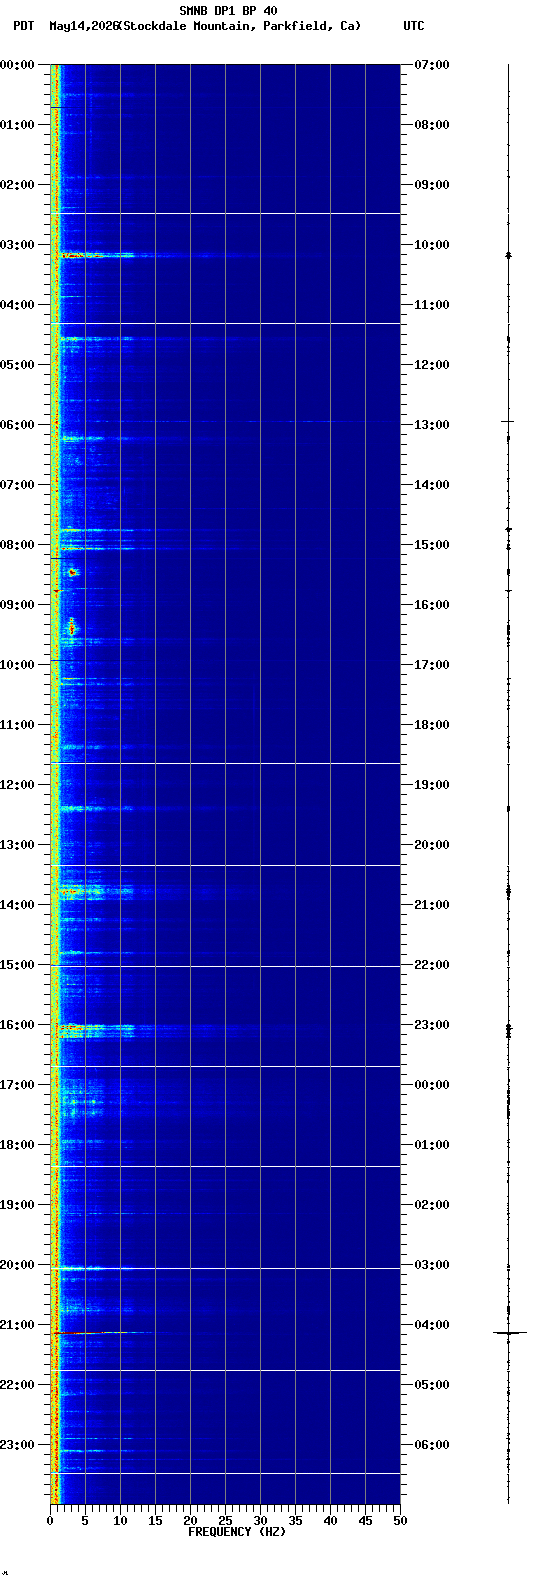552x1584 pixels.
Task: Click the title text "SMNB DP1 BP 40"
Action: [x=228, y=11]
